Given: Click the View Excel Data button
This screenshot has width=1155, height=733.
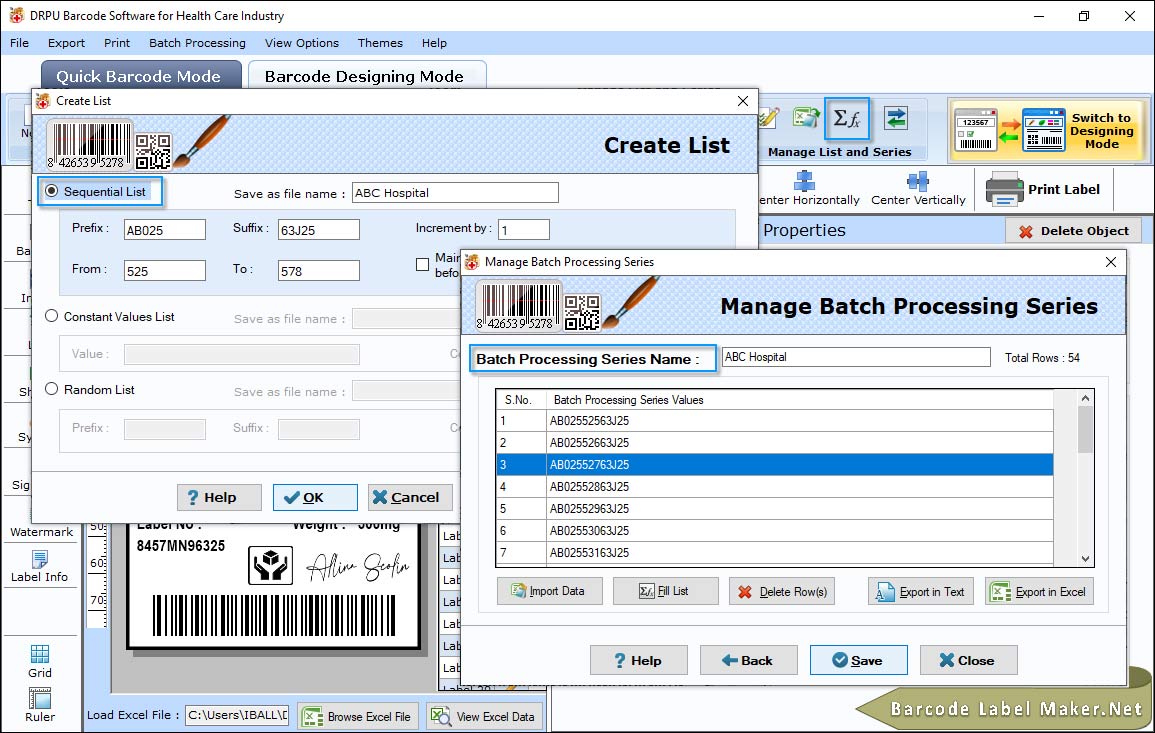Looking at the screenshot, I should tap(484, 716).
